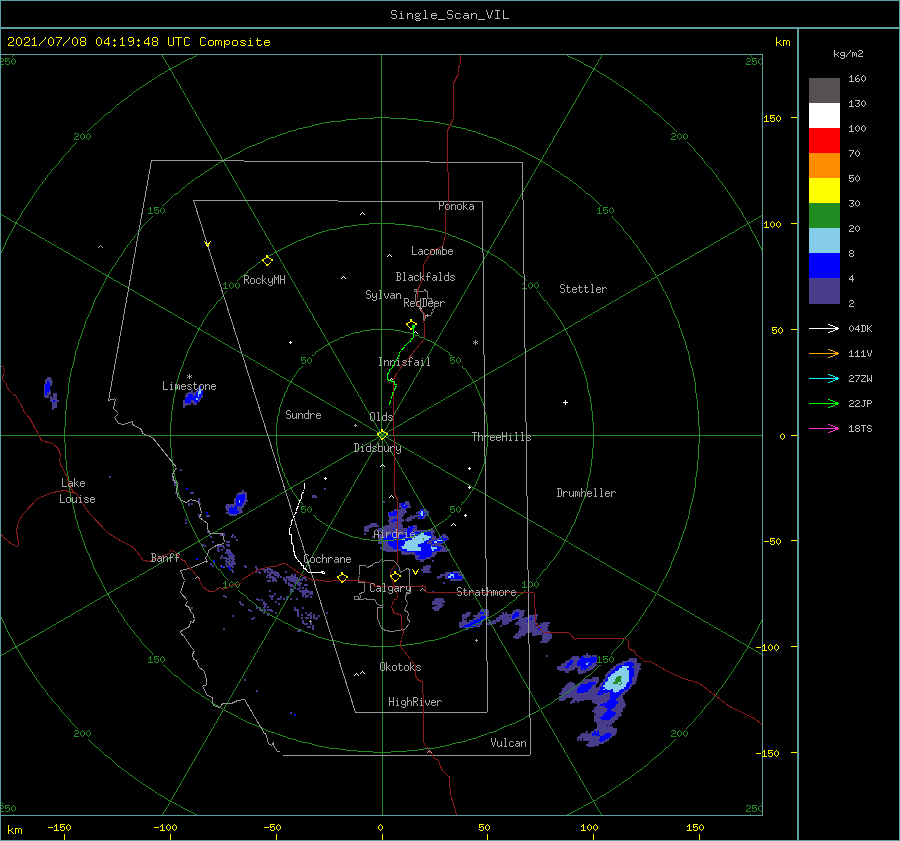Image resolution: width=900 pixels, height=841 pixels.
Task: Click the Ponoka town label
Action: 456,206
